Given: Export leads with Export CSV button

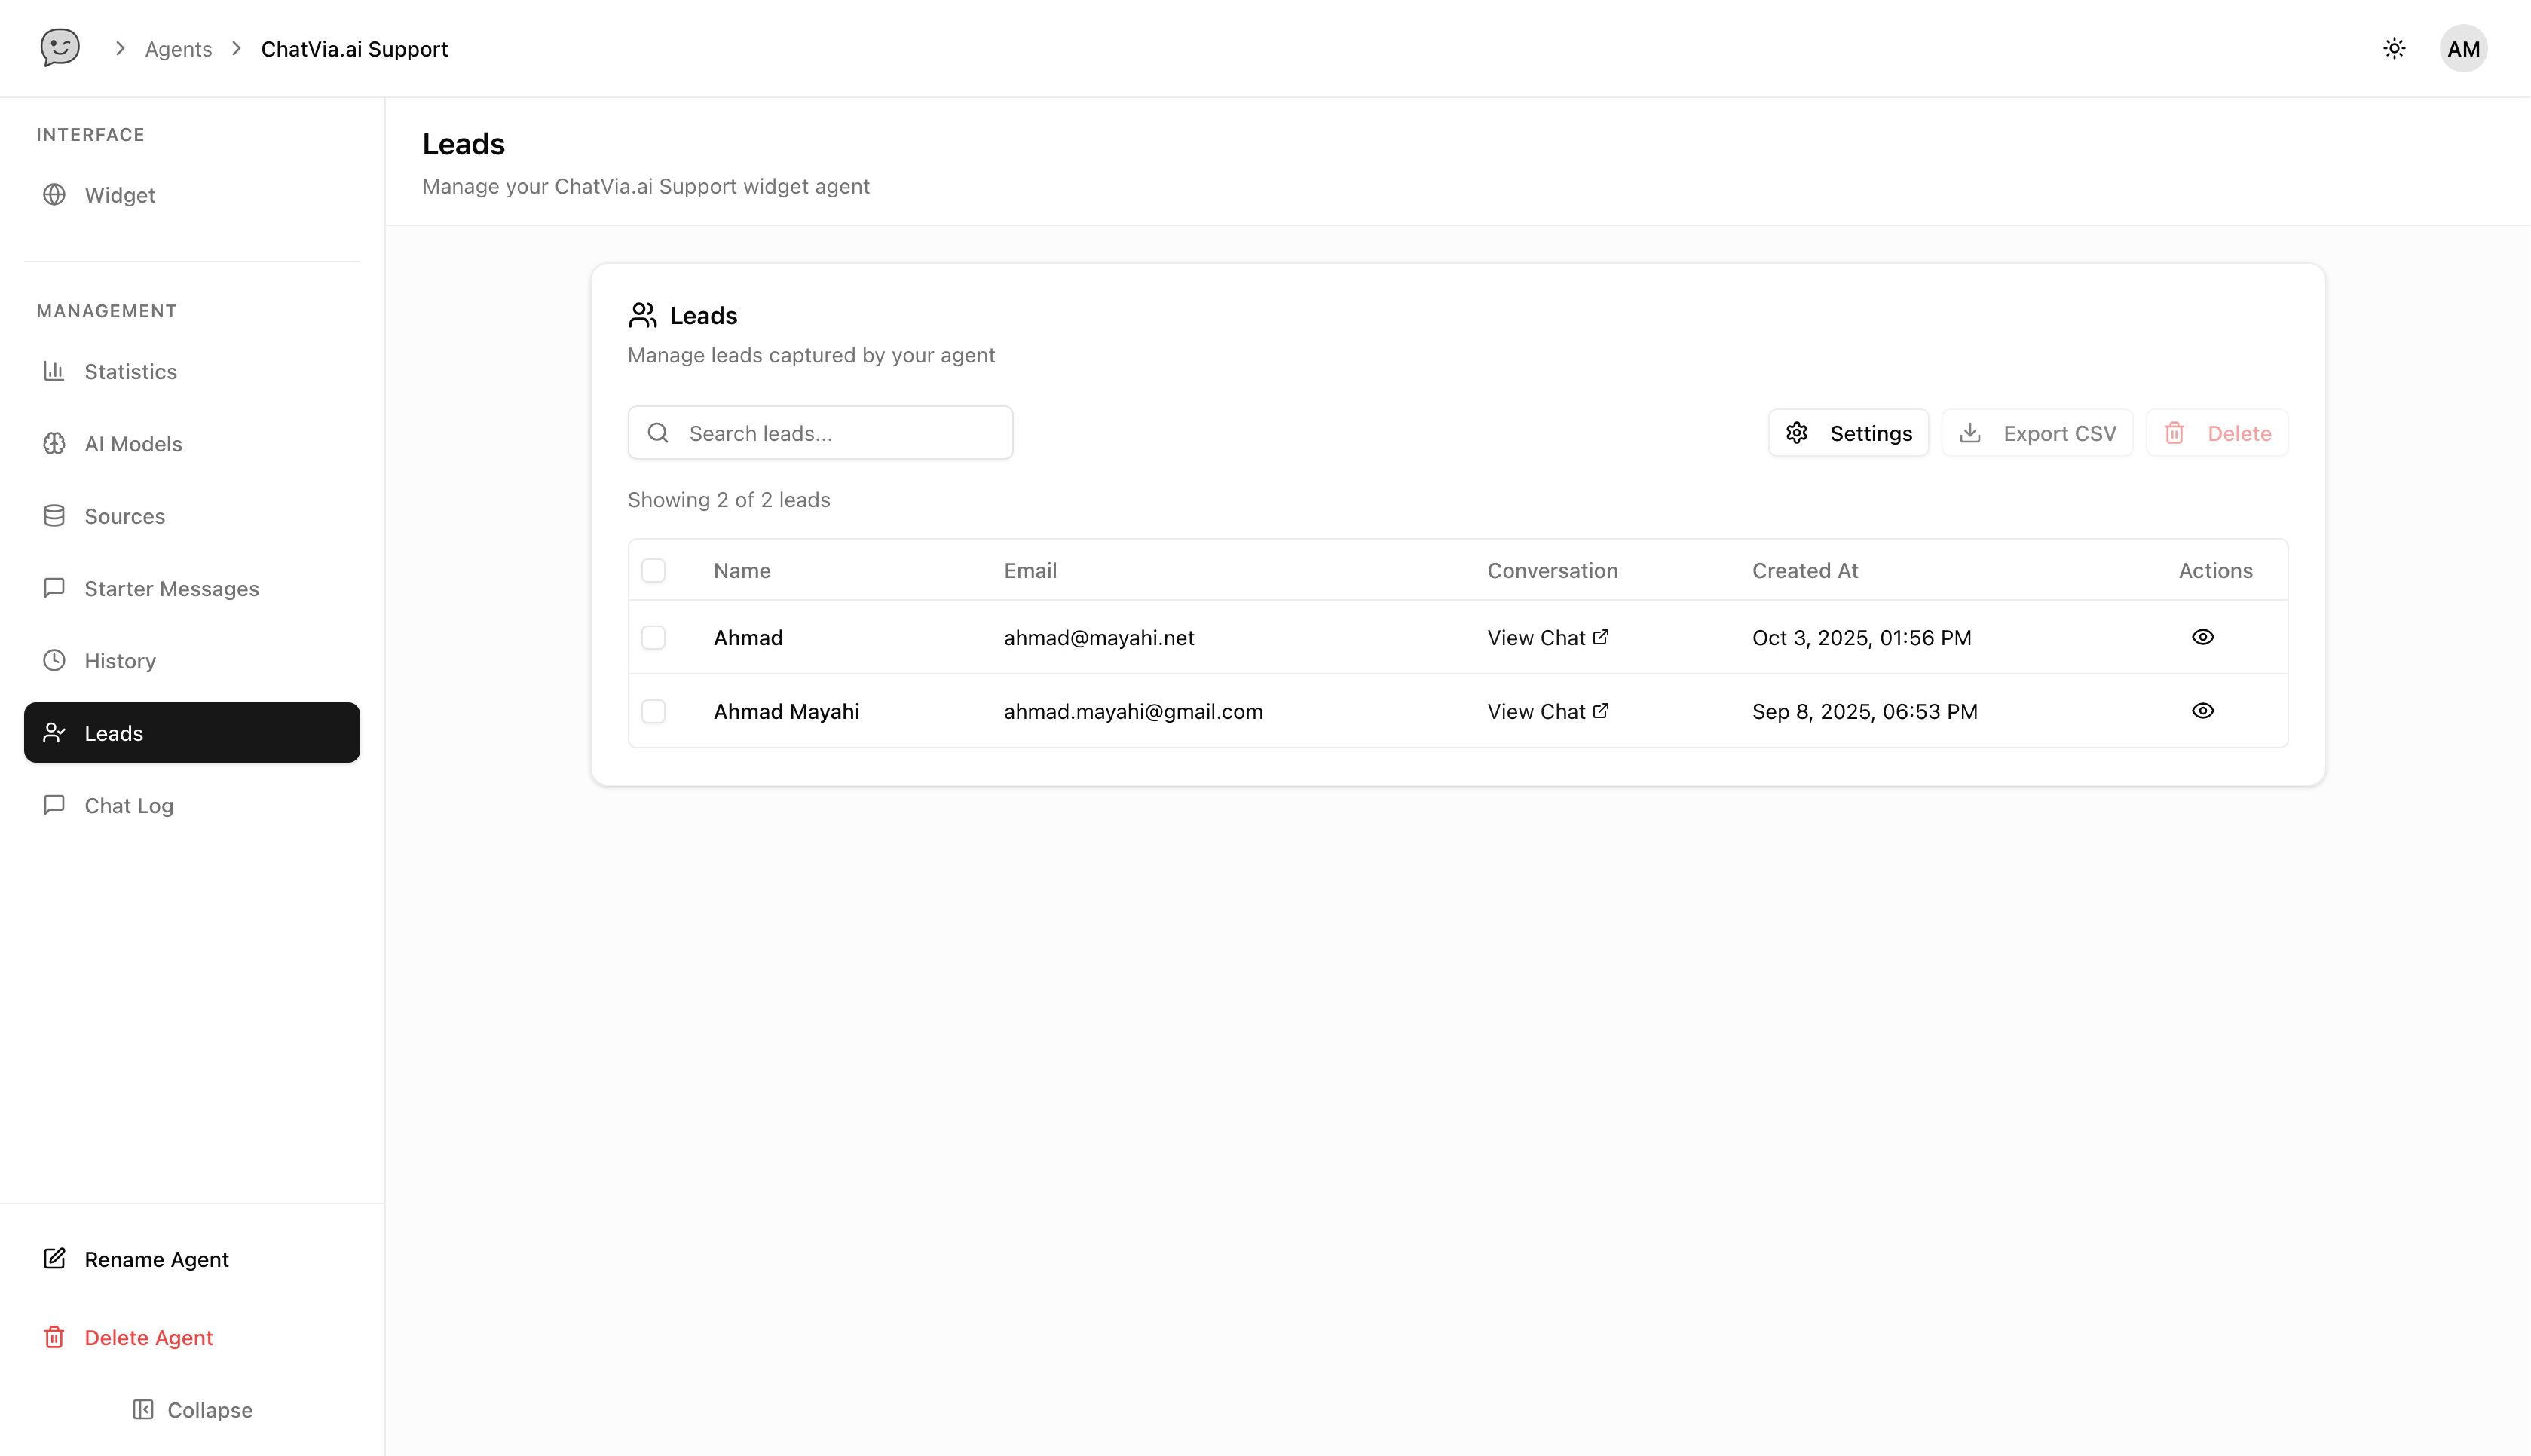Looking at the screenshot, I should coord(2037,433).
